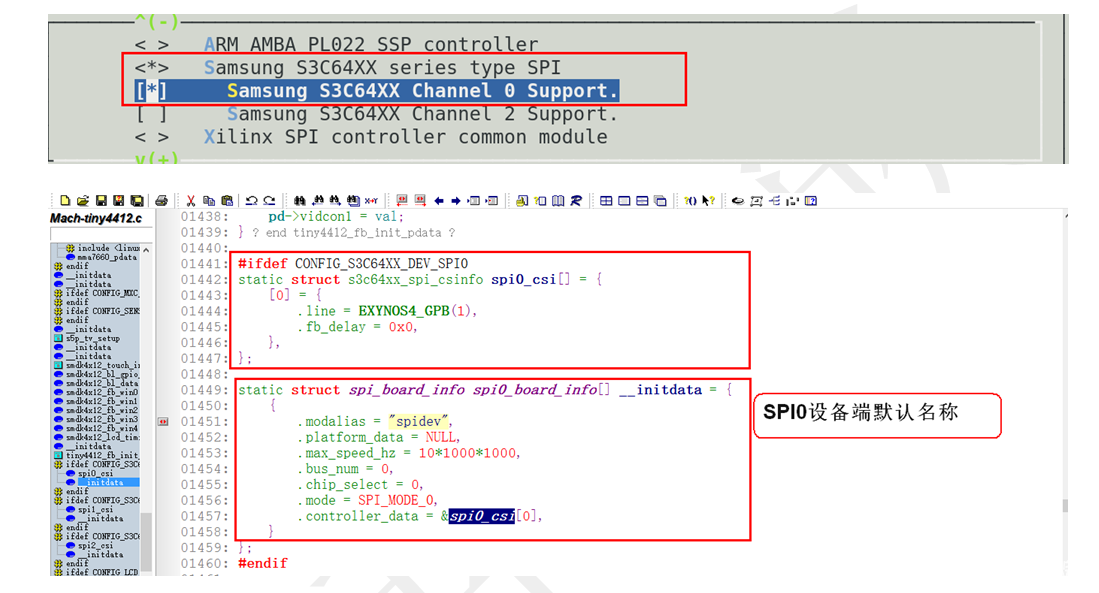Click the Go Back blue arrow

coord(439,200)
